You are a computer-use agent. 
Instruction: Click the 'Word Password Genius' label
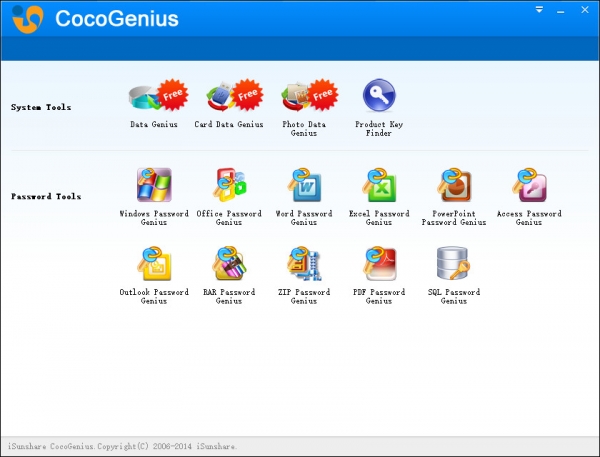point(304,218)
